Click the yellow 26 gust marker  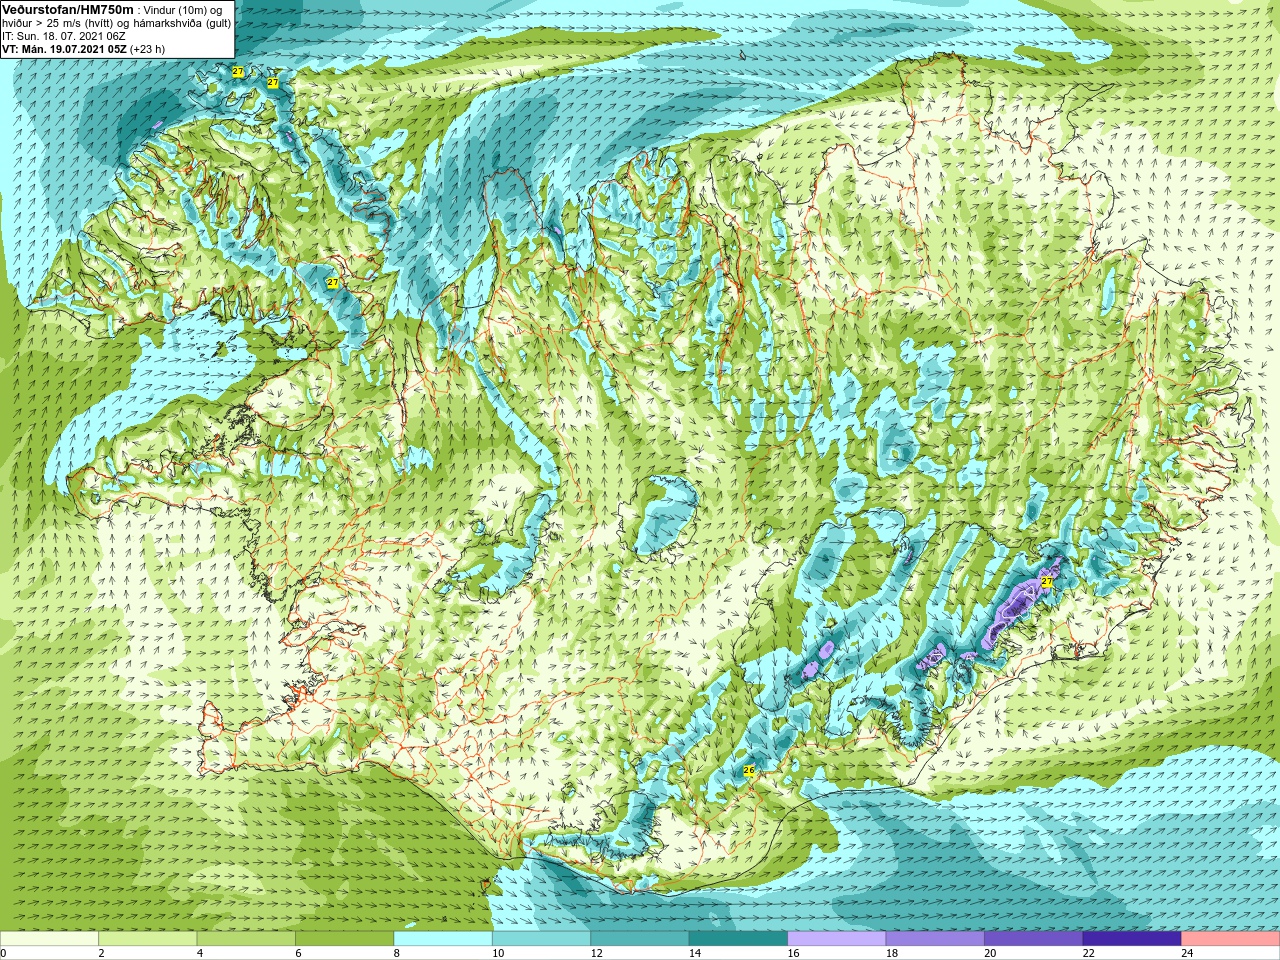coord(748,770)
